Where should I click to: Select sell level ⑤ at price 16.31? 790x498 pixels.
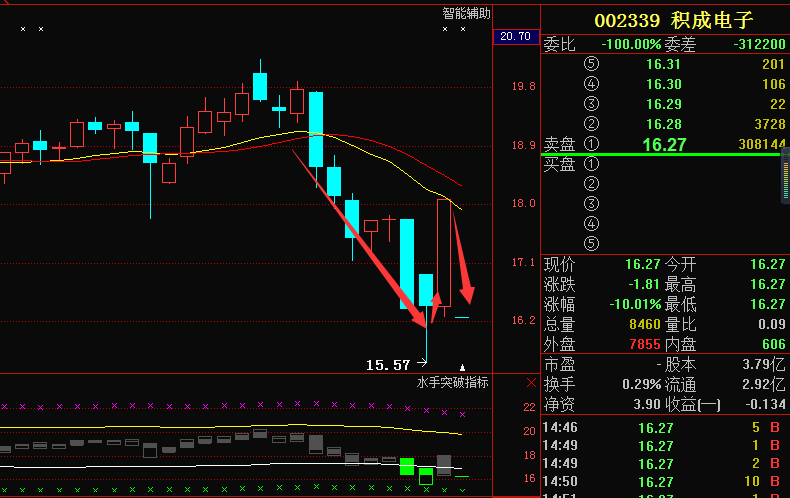click(x=663, y=64)
